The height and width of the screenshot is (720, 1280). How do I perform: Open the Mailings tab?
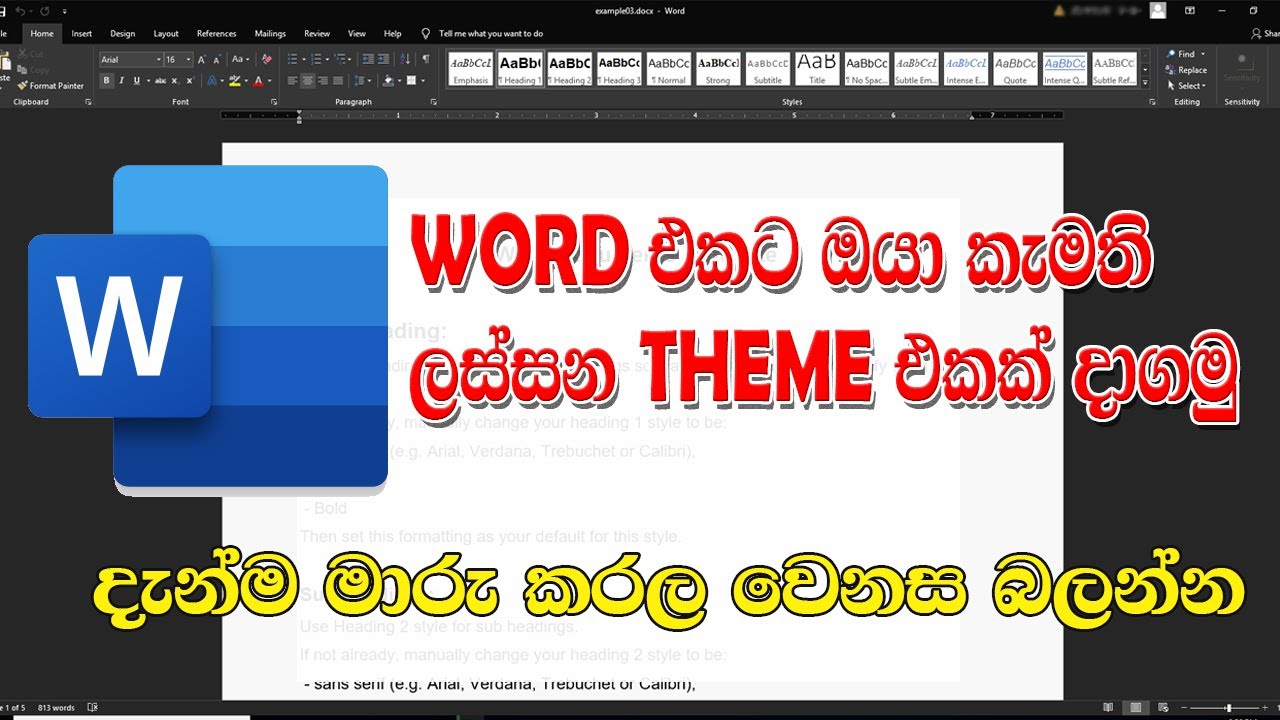pos(270,33)
